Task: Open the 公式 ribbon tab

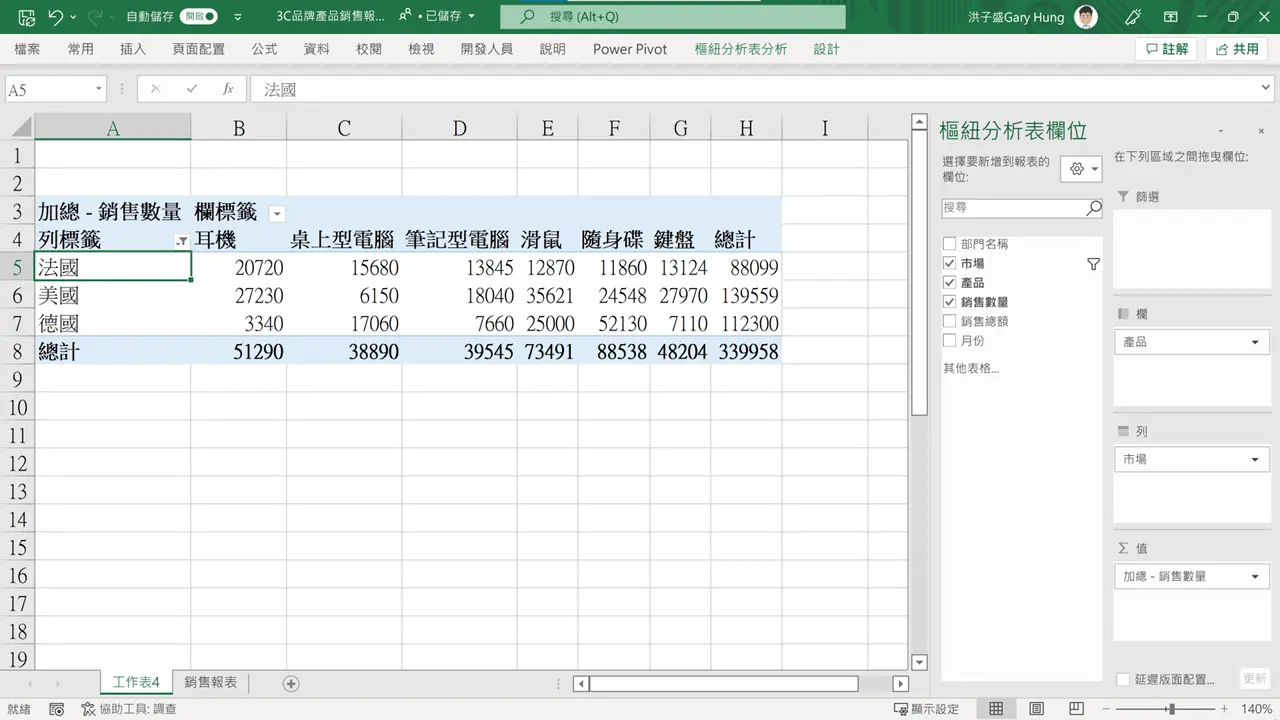Action: tap(264, 49)
